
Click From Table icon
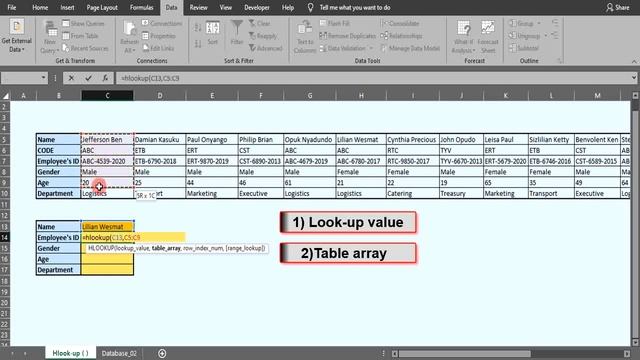pyautogui.click(x=66, y=36)
